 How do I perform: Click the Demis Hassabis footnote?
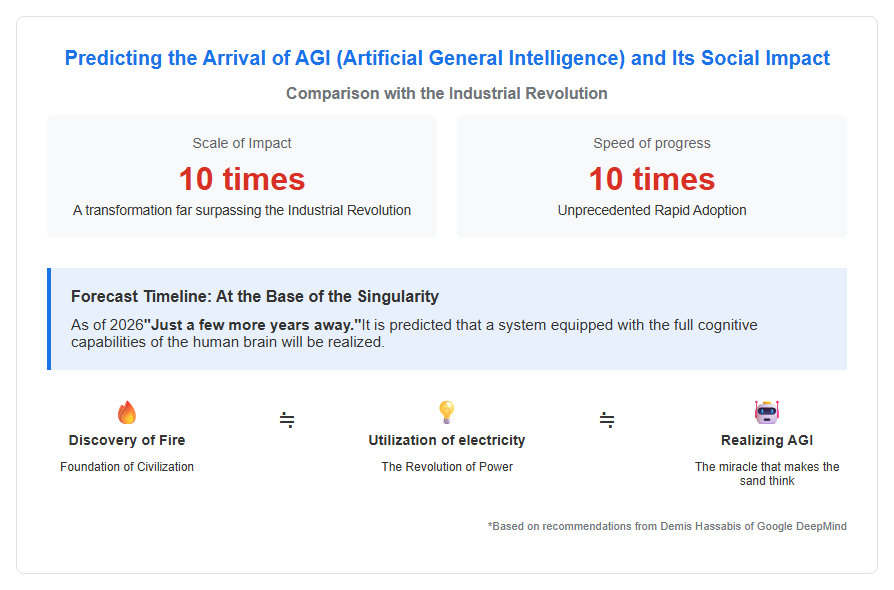pyautogui.click(x=667, y=526)
